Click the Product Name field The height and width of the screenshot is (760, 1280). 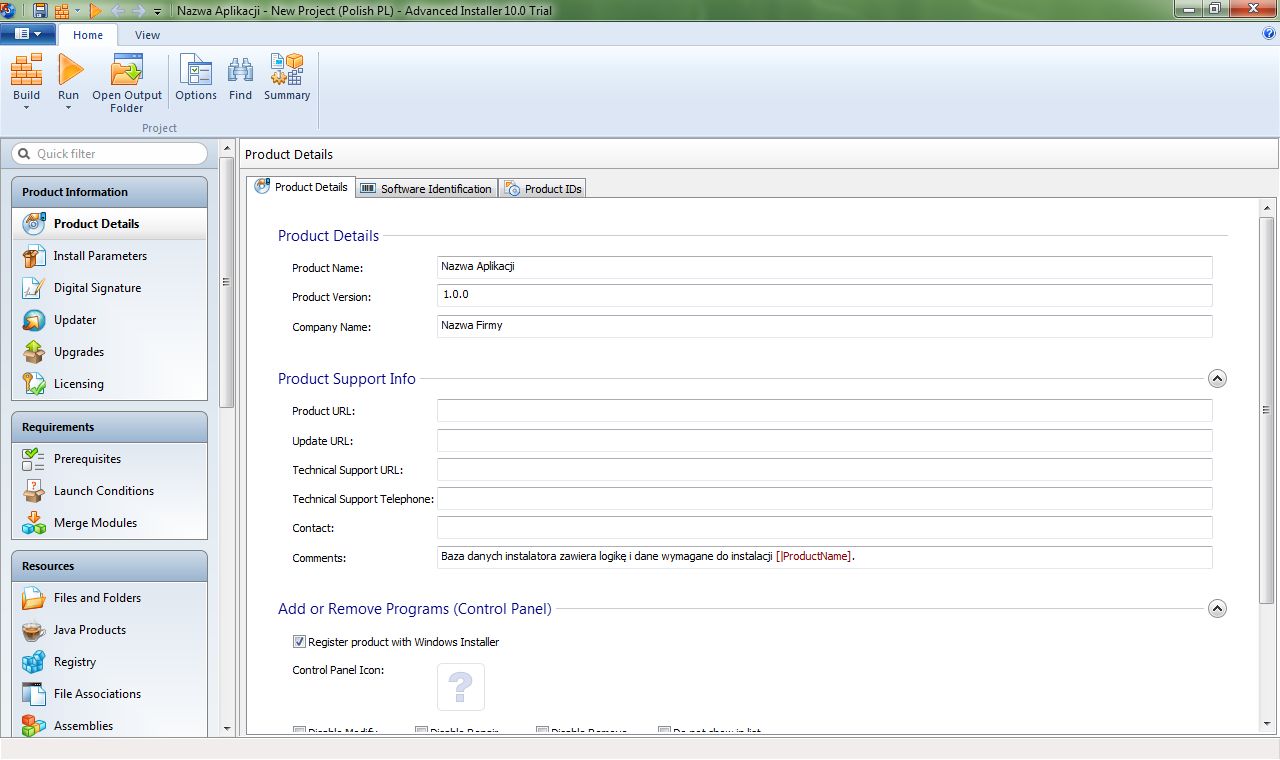(x=825, y=267)
